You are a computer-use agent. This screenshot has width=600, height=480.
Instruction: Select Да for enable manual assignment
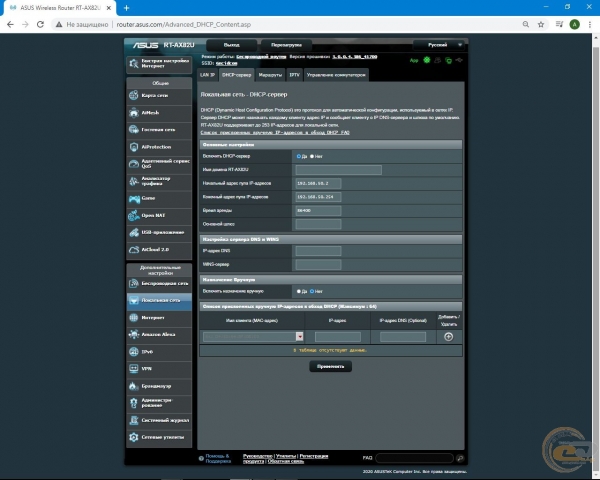[298, 291]
